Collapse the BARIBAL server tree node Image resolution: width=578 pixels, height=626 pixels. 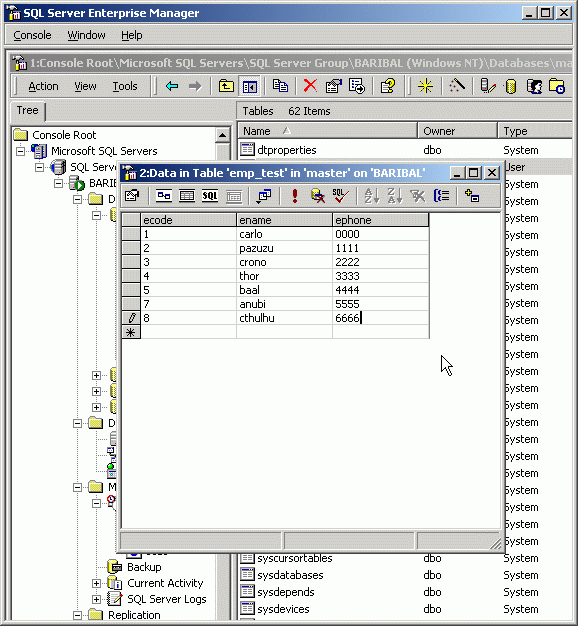[59, 183]
